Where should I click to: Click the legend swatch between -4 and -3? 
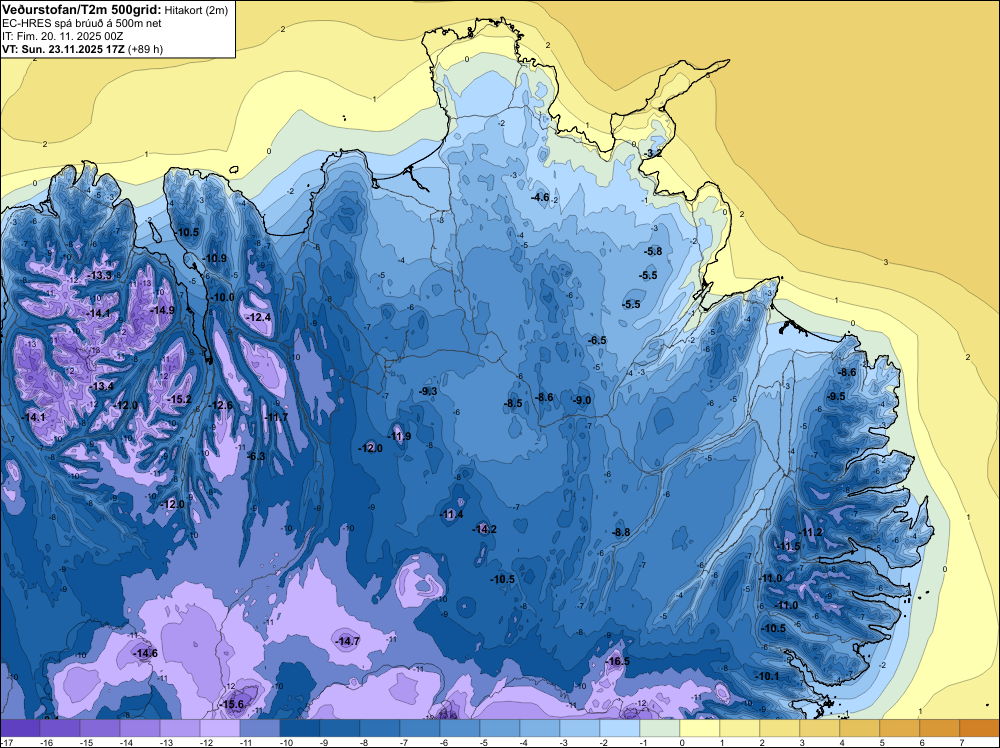[x=540, y=728]
